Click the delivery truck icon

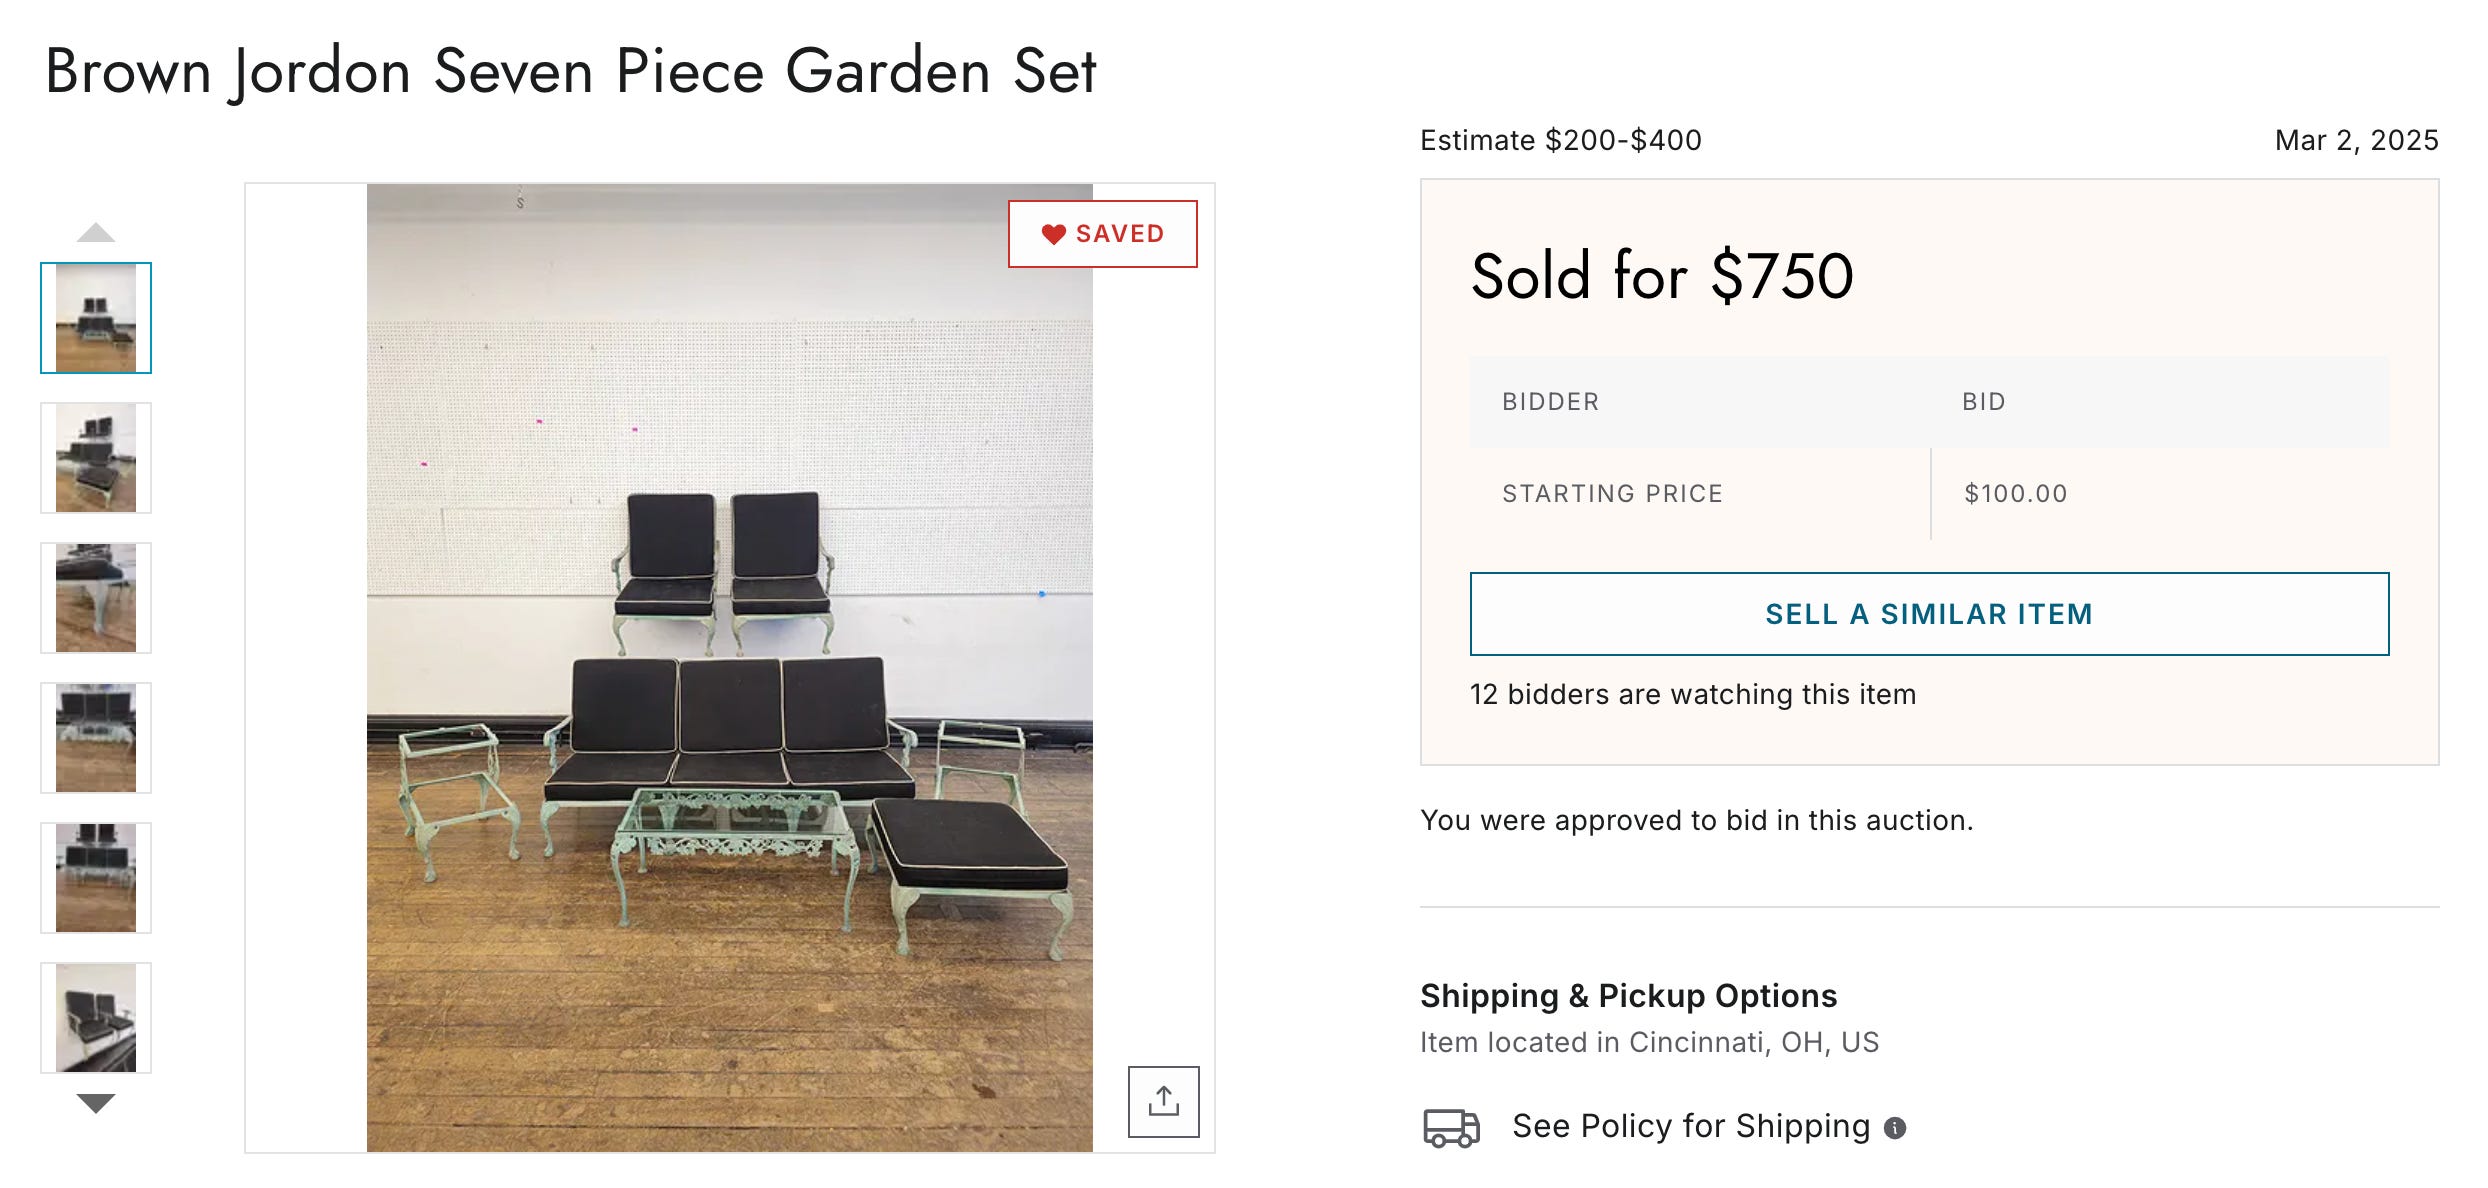click(x=1450, y=1127)
